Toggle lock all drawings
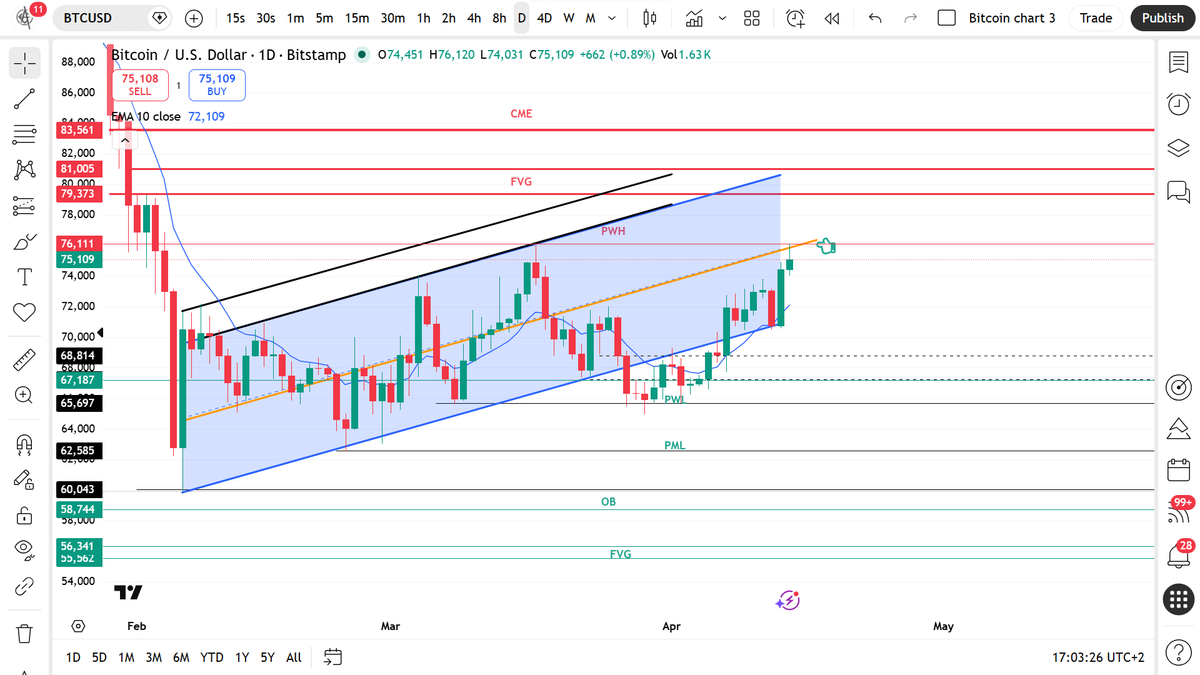1200x675 pixels. pos(25,516)
